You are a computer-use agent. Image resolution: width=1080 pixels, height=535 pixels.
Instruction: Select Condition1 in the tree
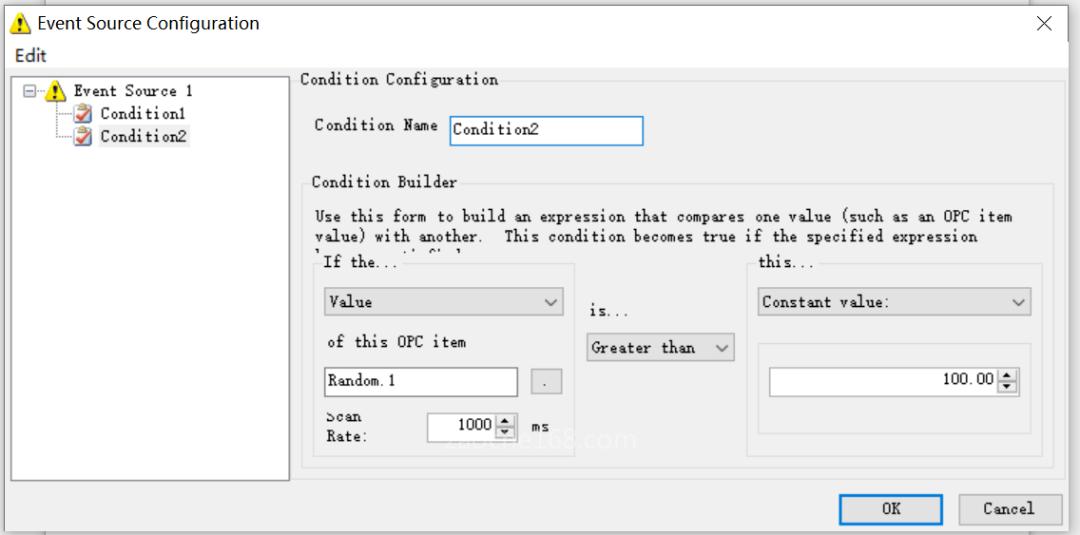pyautogui.click(x=142, y=114)
